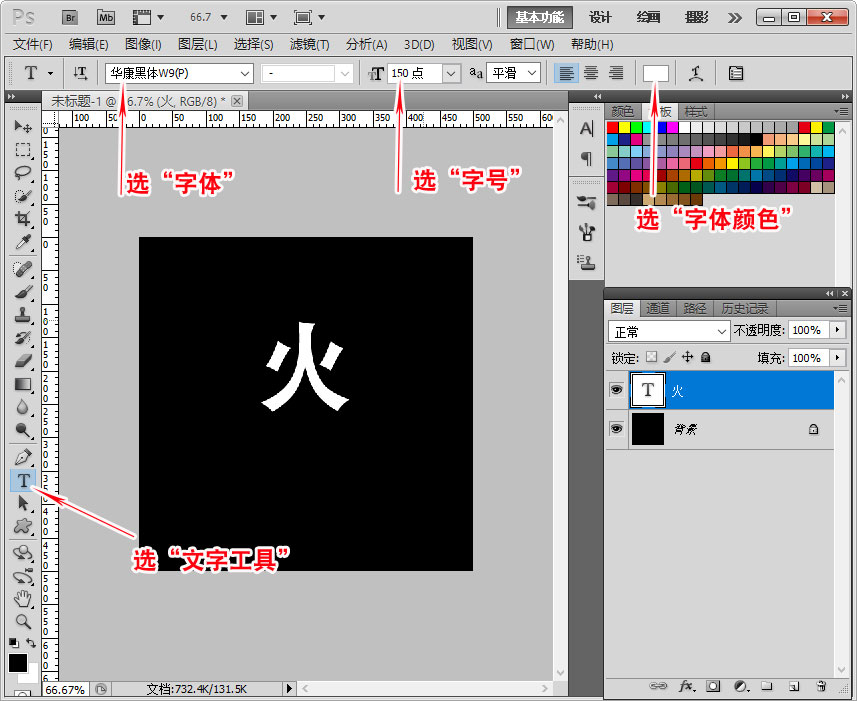Viewport: 857px width, 701px height.
Task: Select the Zoom tool
Action: tap(22, 621)
